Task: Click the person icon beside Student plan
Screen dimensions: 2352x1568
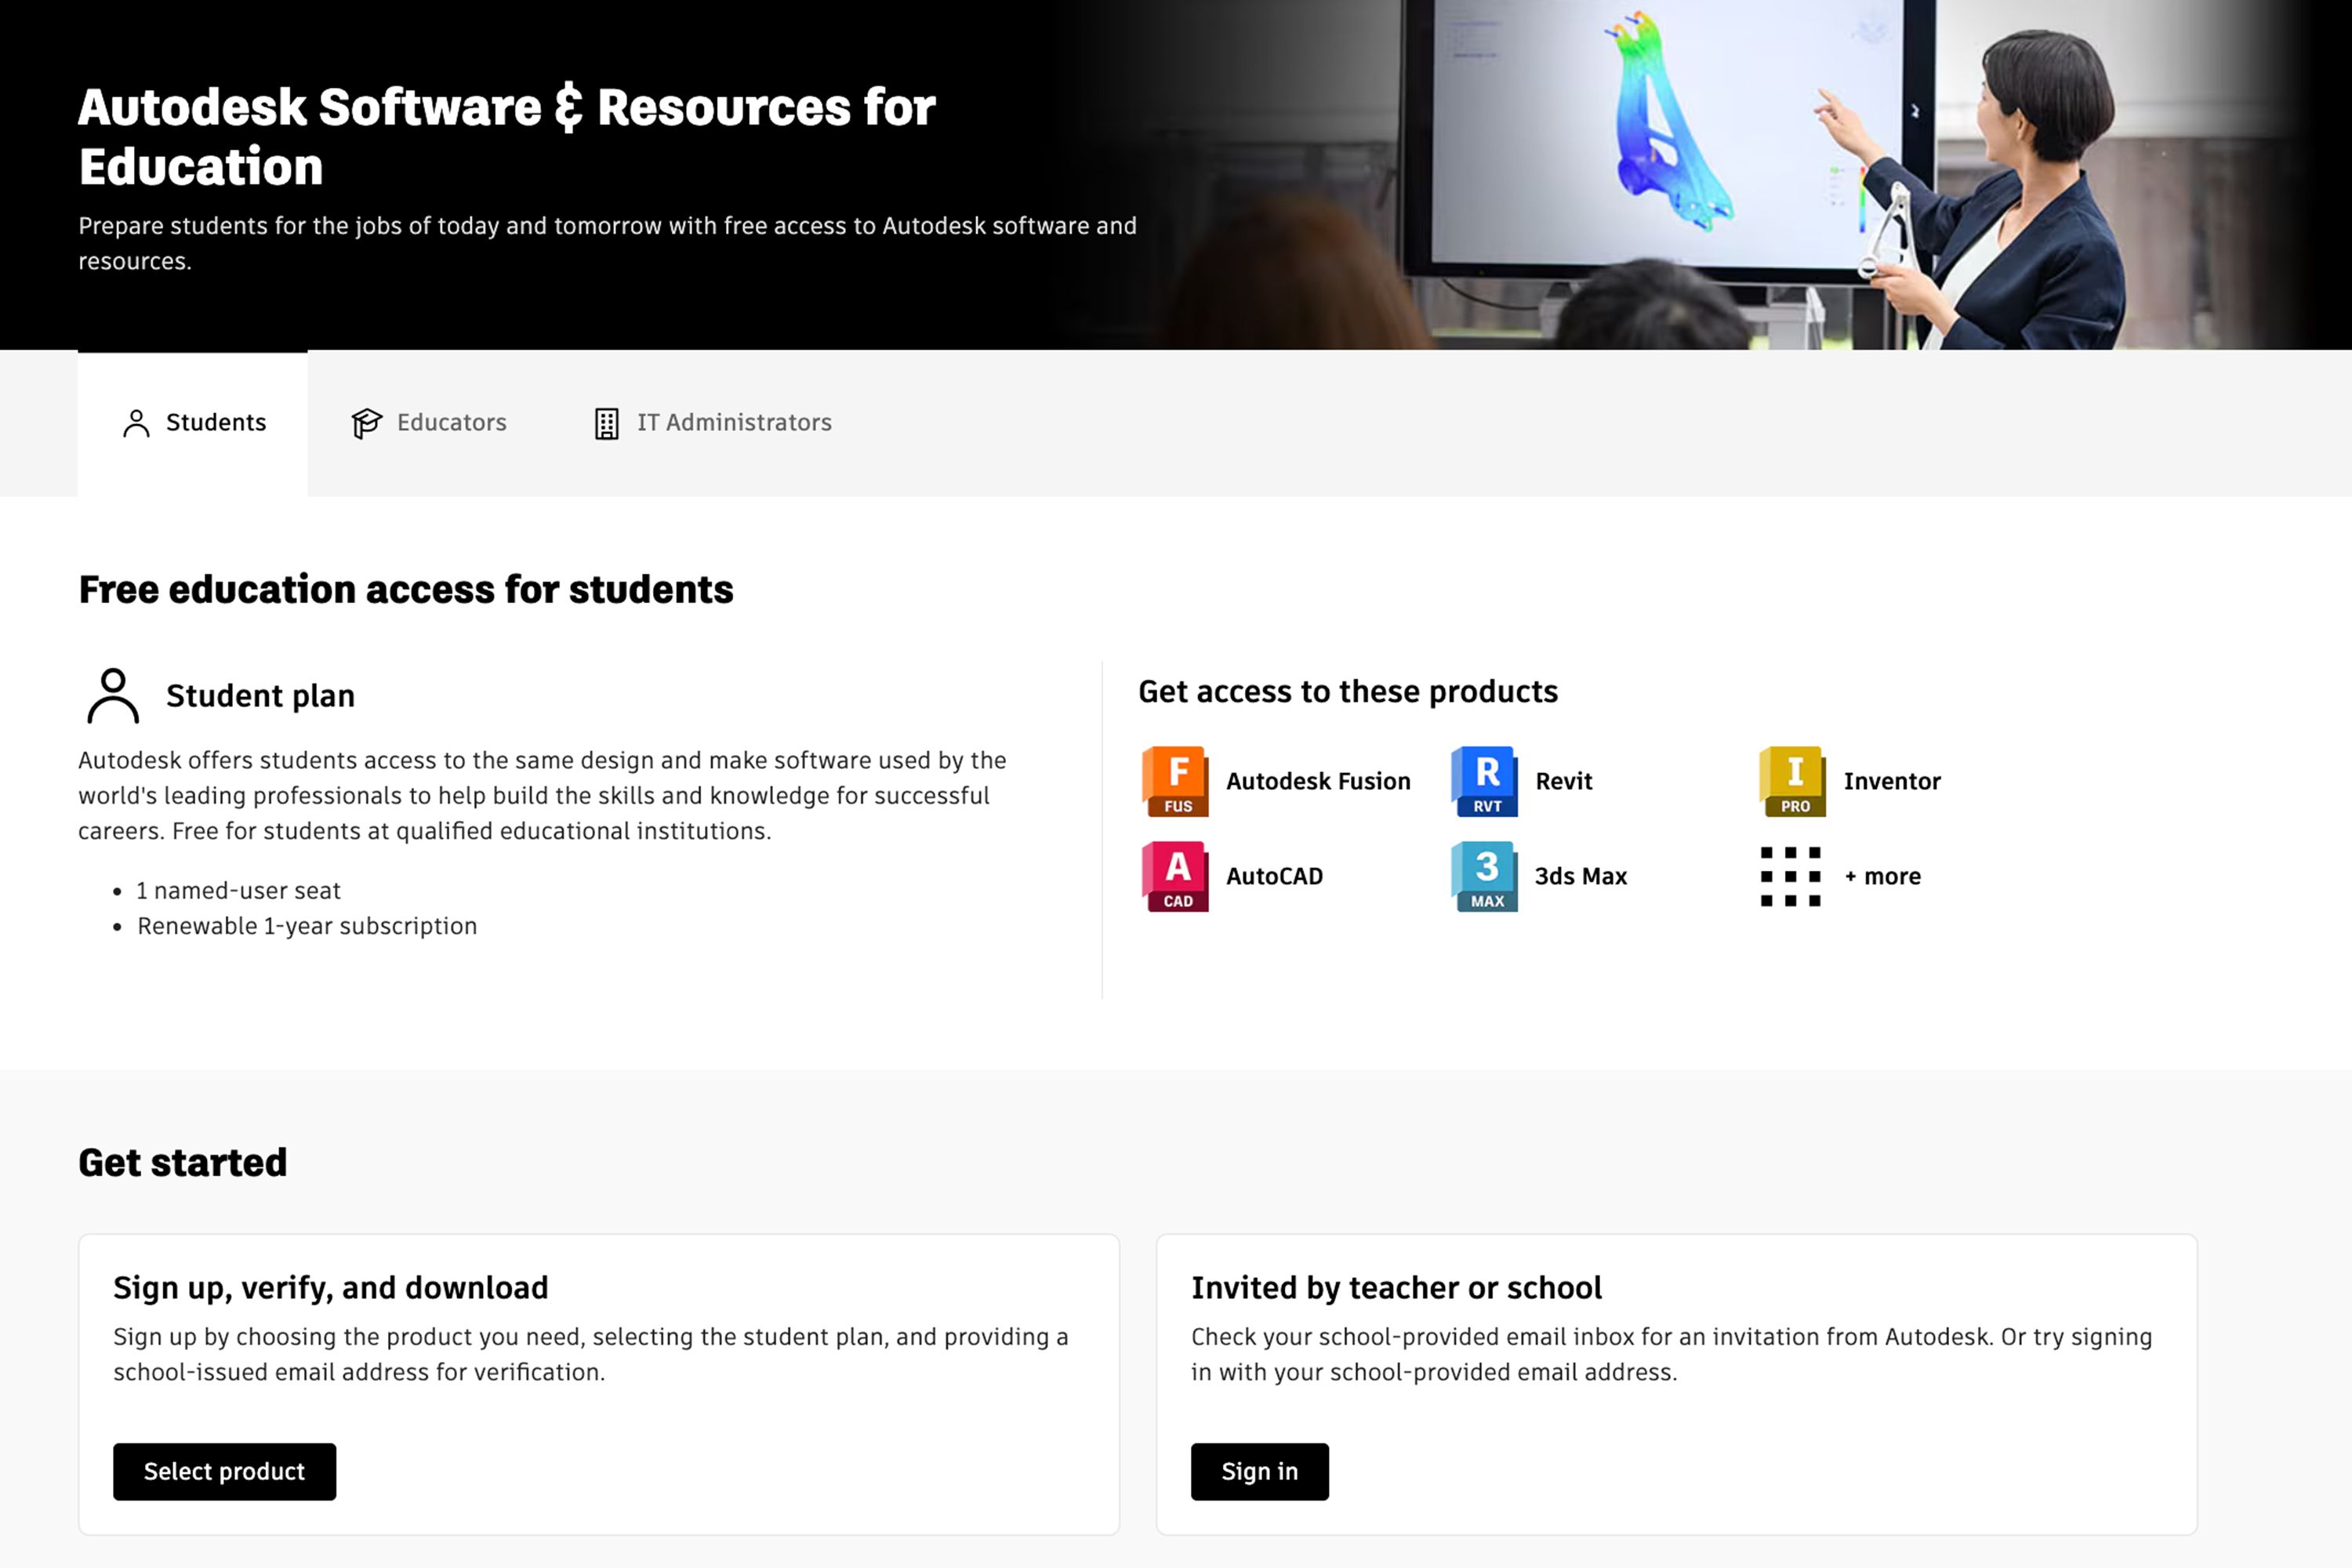Action: pyautogui.click(x=113, y=695)
